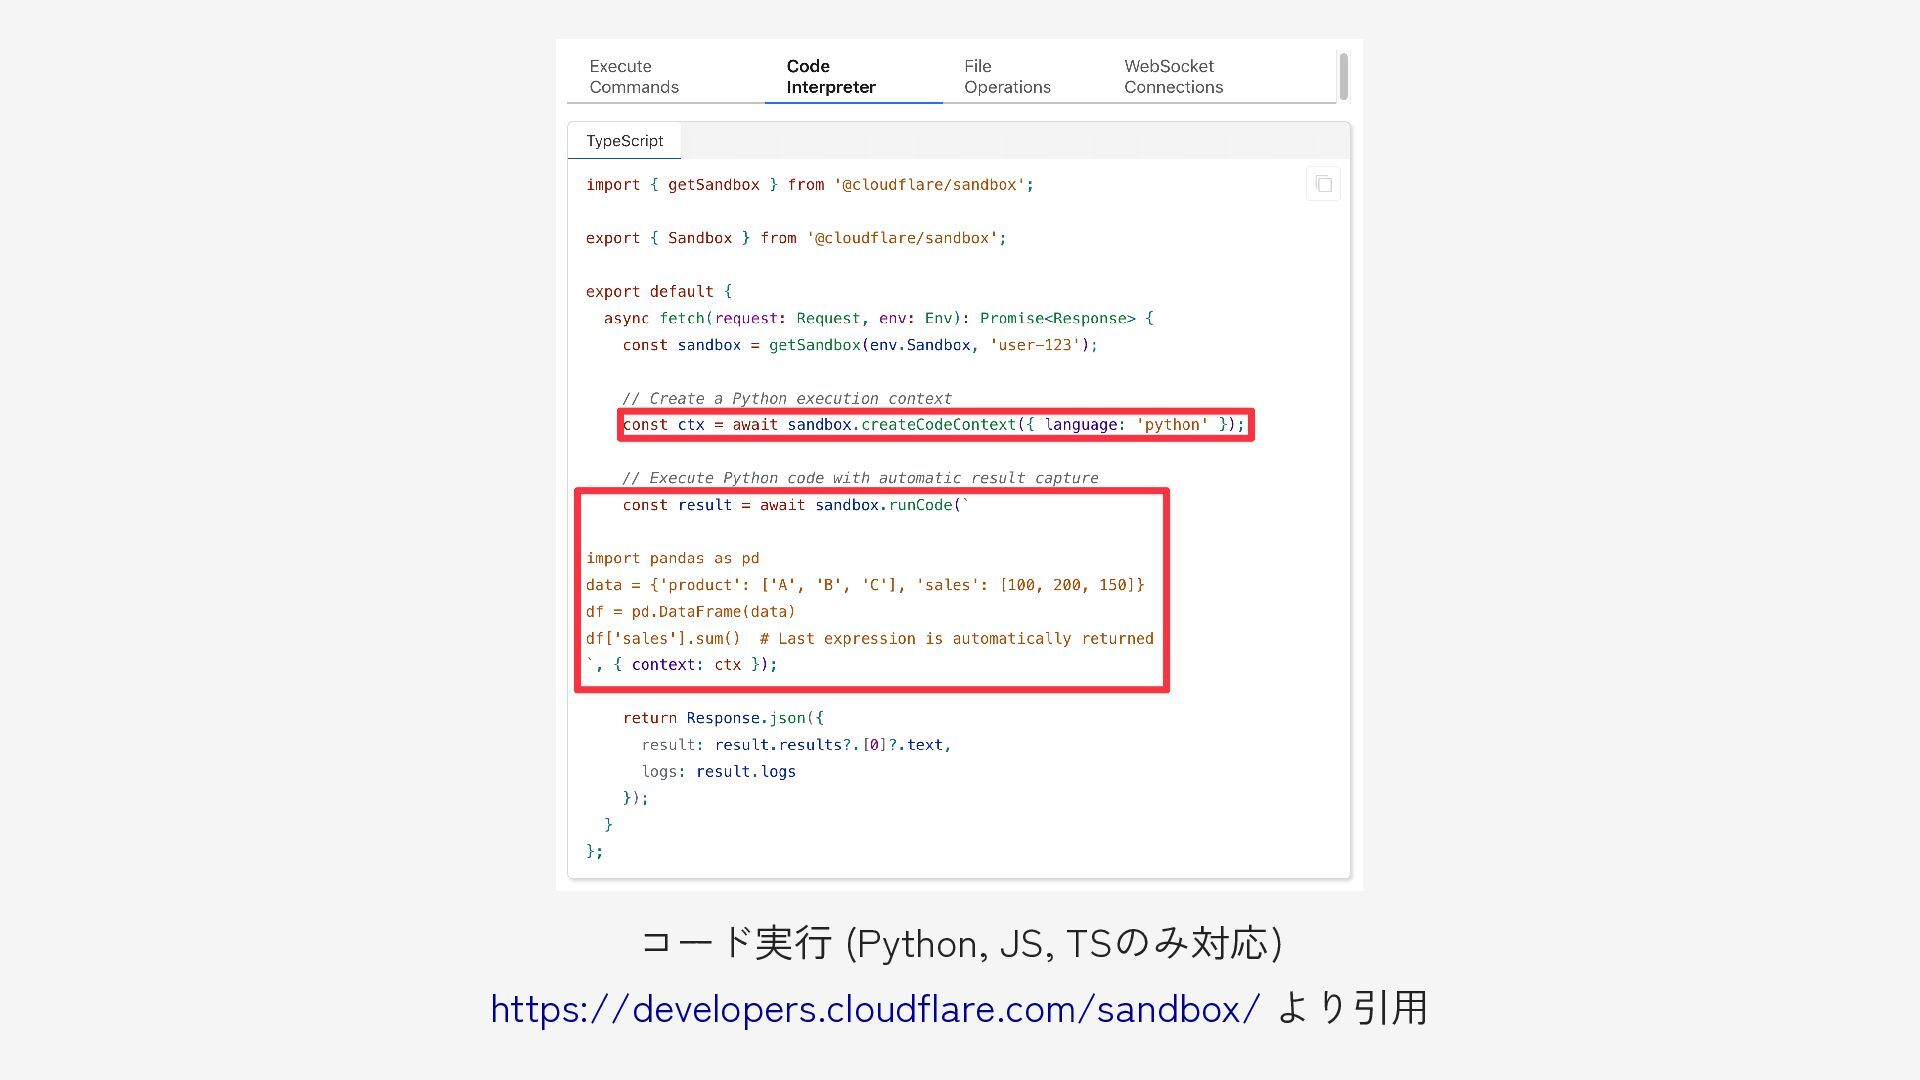
Task: Click the 'Create a Python execution context' comment
Action: 786,398
